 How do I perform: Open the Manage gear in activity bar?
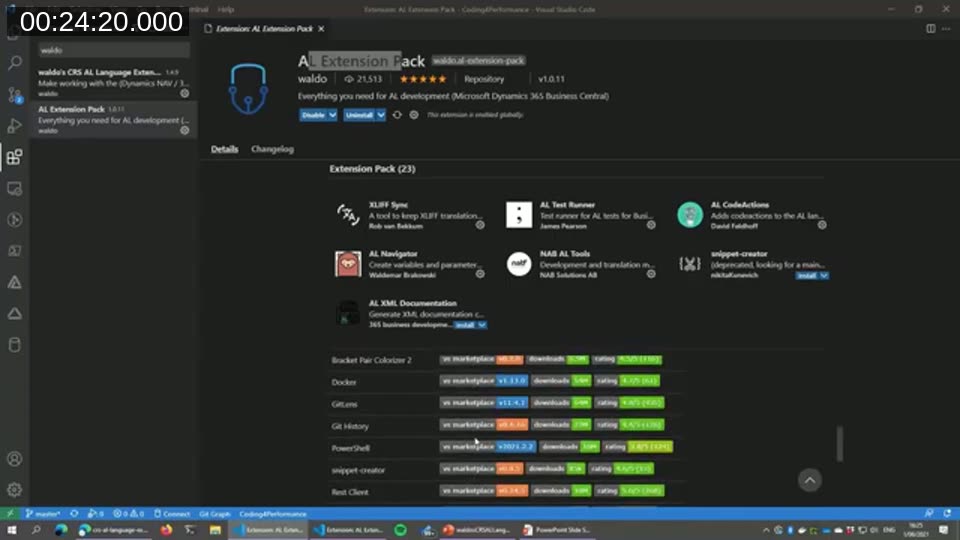(x=15, y=490)
